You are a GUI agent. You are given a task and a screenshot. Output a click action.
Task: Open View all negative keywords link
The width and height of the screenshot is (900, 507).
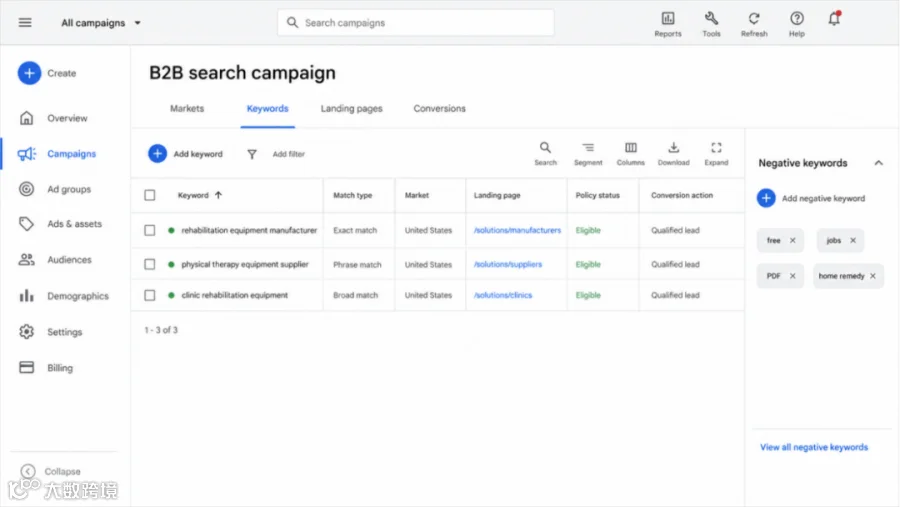tap(814, 447)
